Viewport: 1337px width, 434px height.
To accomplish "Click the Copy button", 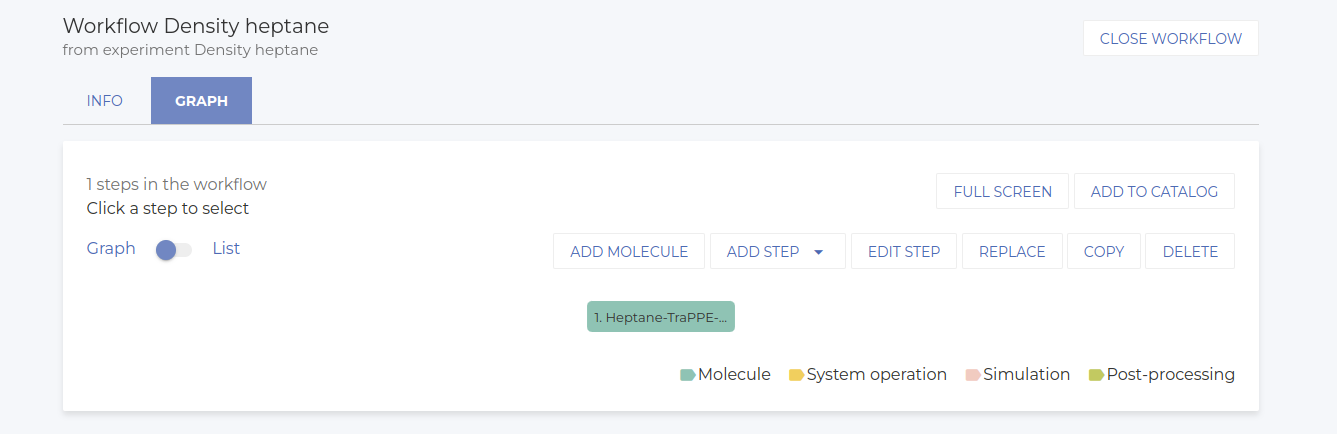I will pos(1104,252).
